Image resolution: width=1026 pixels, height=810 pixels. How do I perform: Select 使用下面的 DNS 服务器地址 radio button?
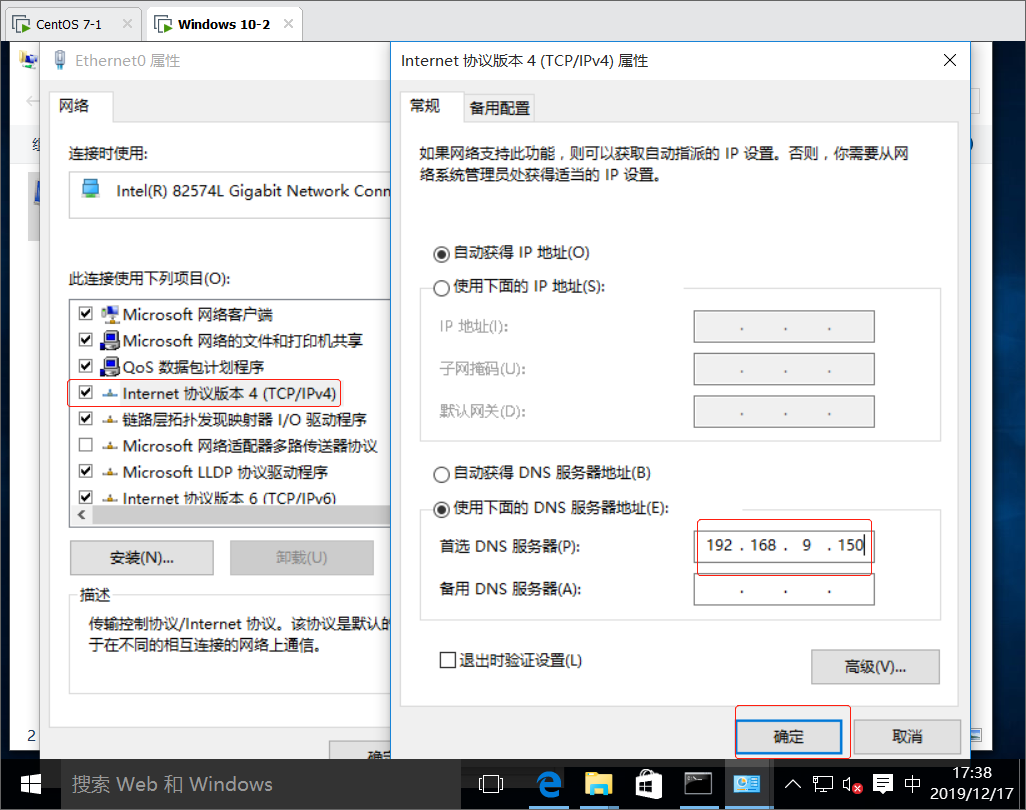coord(442,509)
